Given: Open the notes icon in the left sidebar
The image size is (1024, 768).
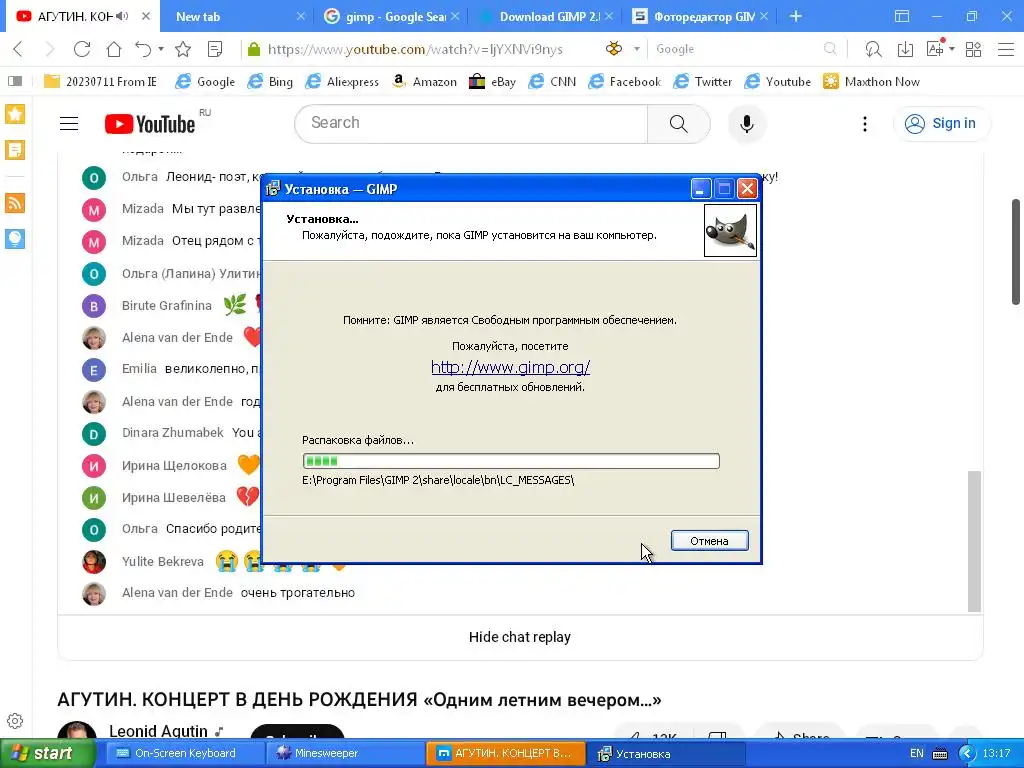Looking at the screenshot, I should click(15, 150).
